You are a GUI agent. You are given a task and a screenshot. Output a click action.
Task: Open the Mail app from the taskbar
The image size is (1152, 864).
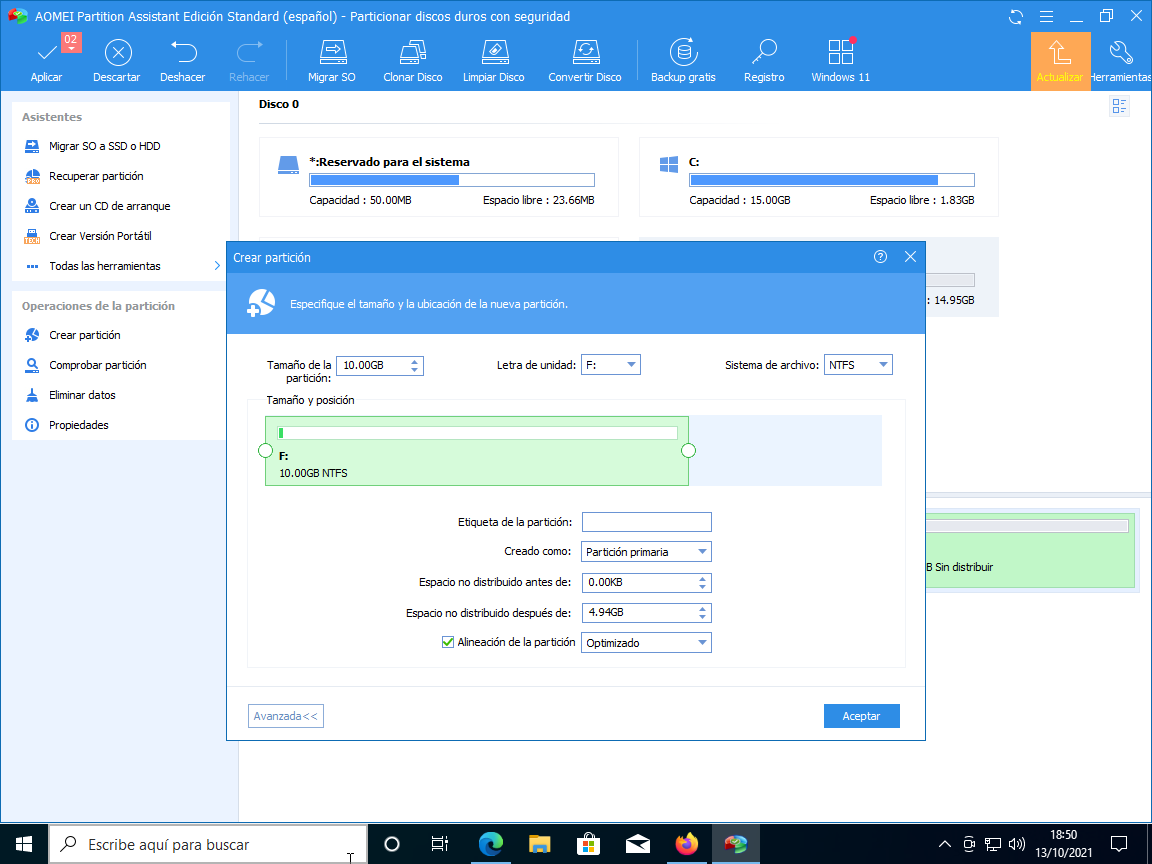(x=638, y=844)
